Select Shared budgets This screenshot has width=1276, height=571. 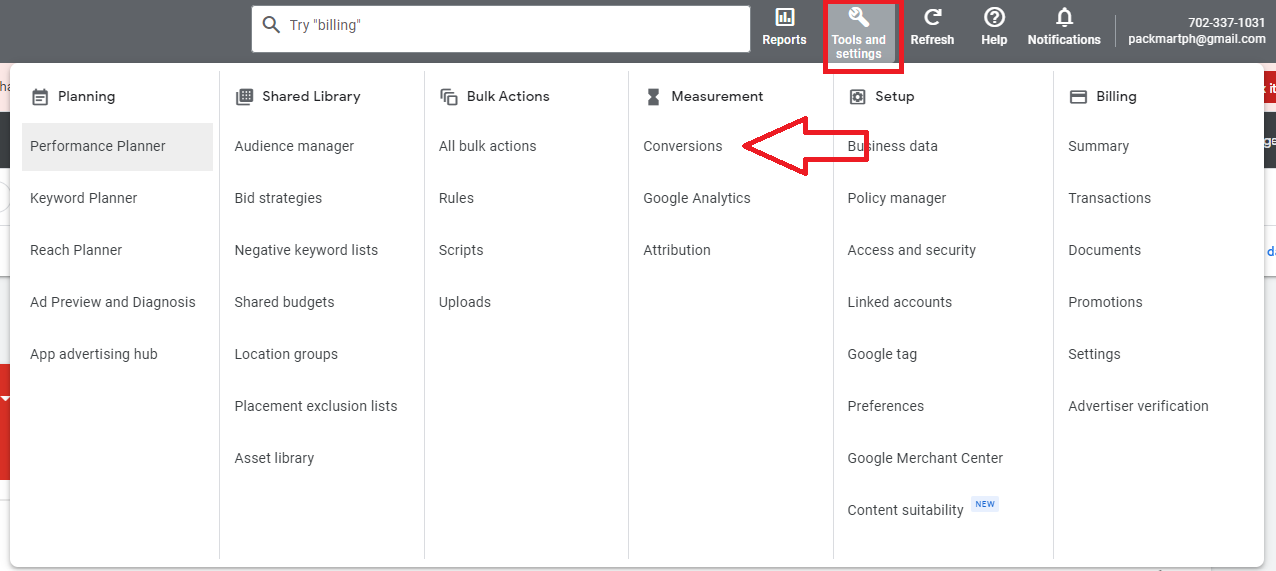point(284,302)
